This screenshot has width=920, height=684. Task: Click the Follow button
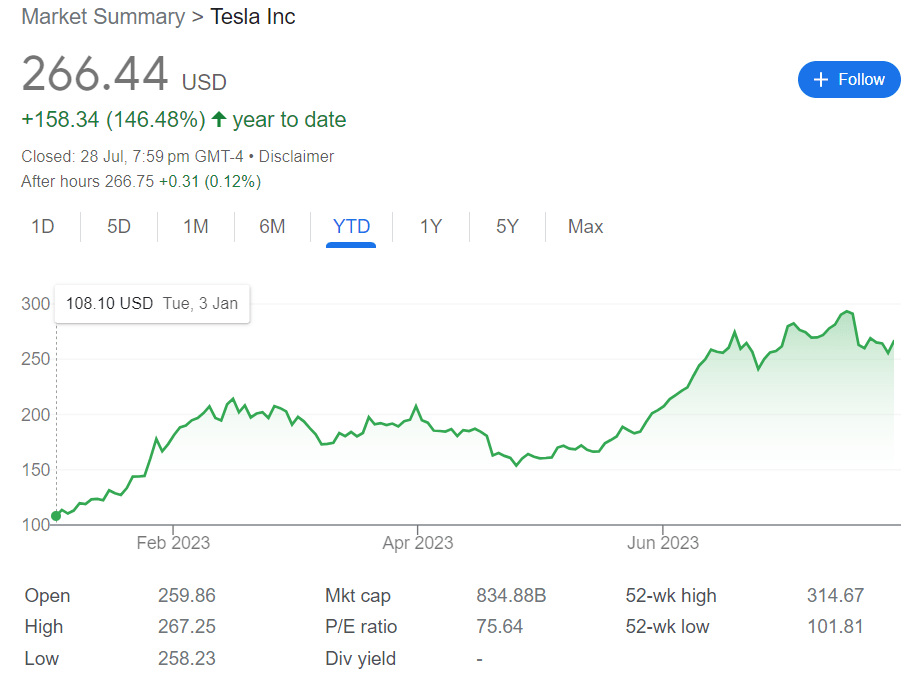coord(848,80)
